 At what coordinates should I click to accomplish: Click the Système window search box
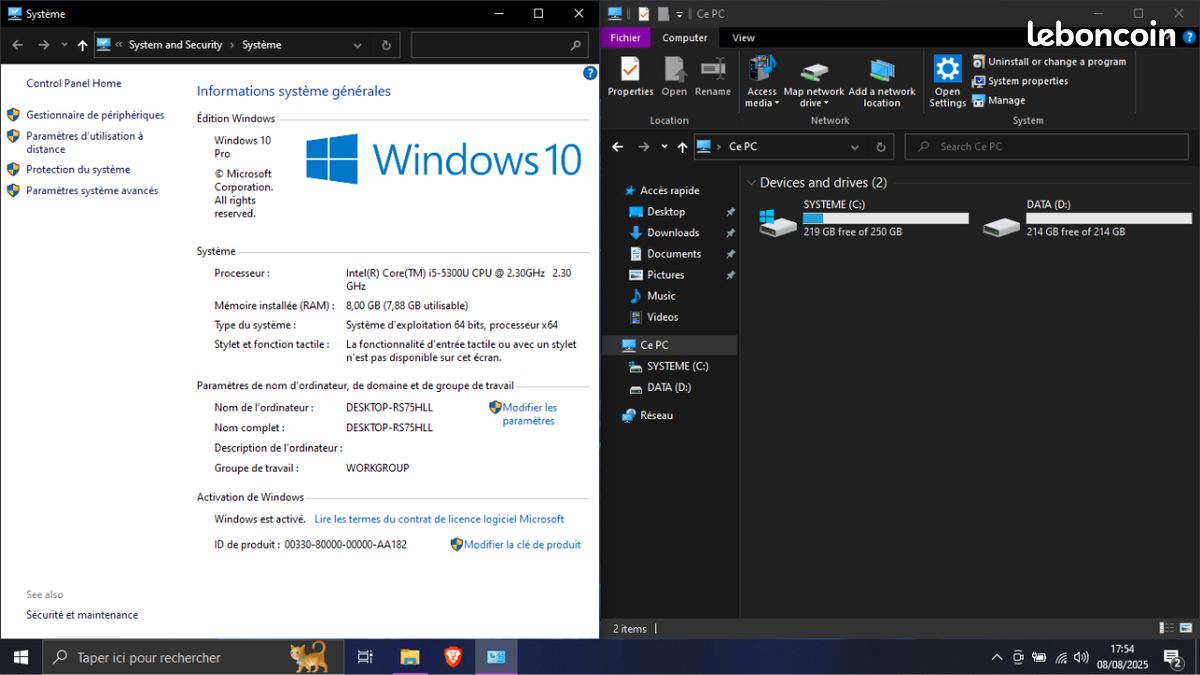pos(499,45)
